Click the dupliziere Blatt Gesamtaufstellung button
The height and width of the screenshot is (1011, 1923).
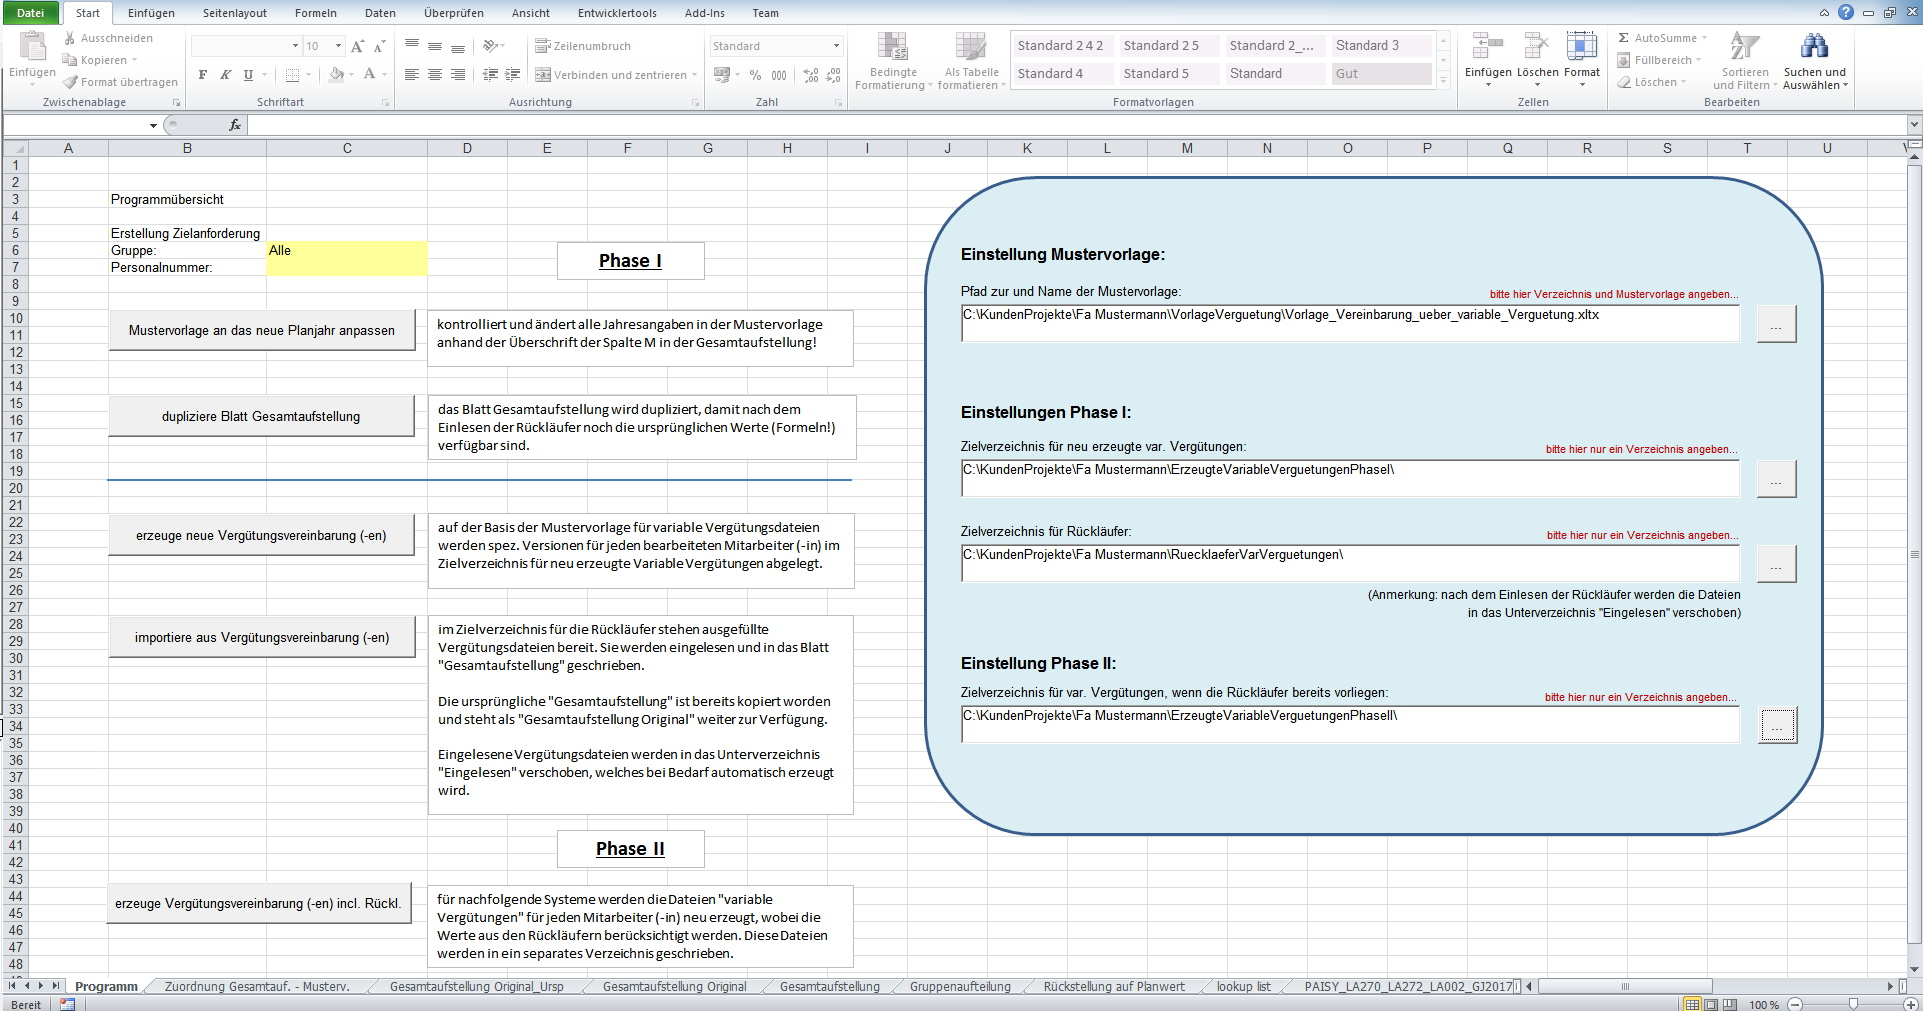(261, 416)
